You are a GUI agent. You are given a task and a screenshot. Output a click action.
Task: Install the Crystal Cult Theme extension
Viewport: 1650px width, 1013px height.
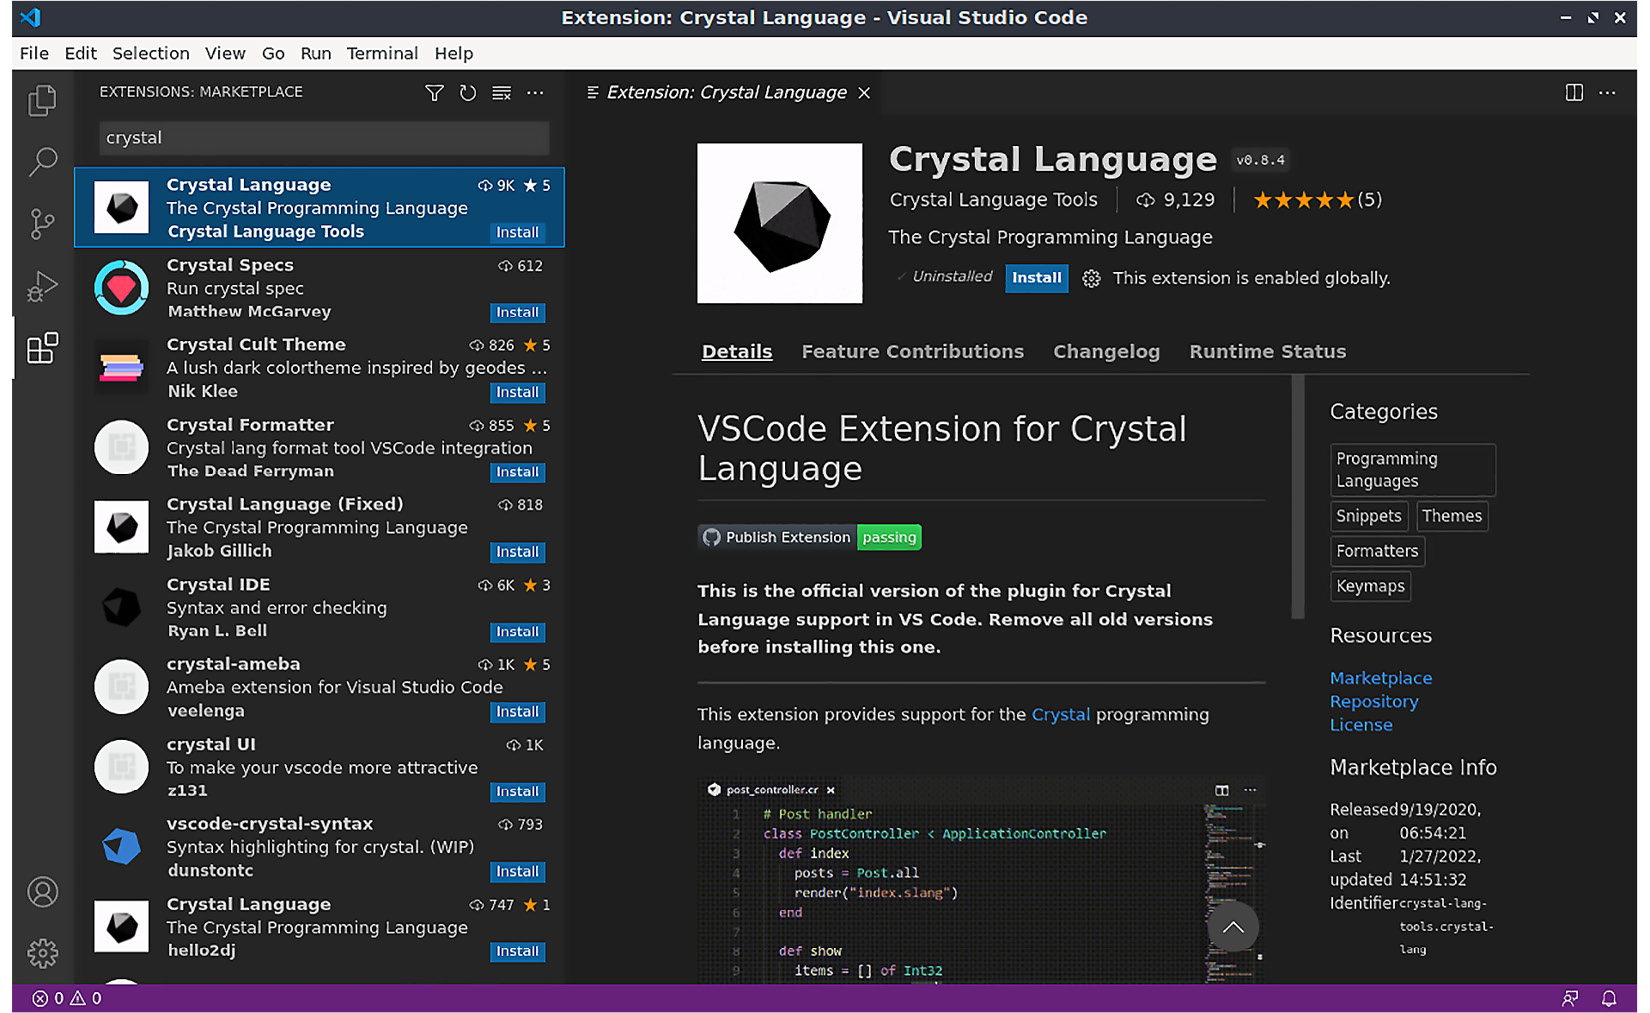click(x=517, y=392)
